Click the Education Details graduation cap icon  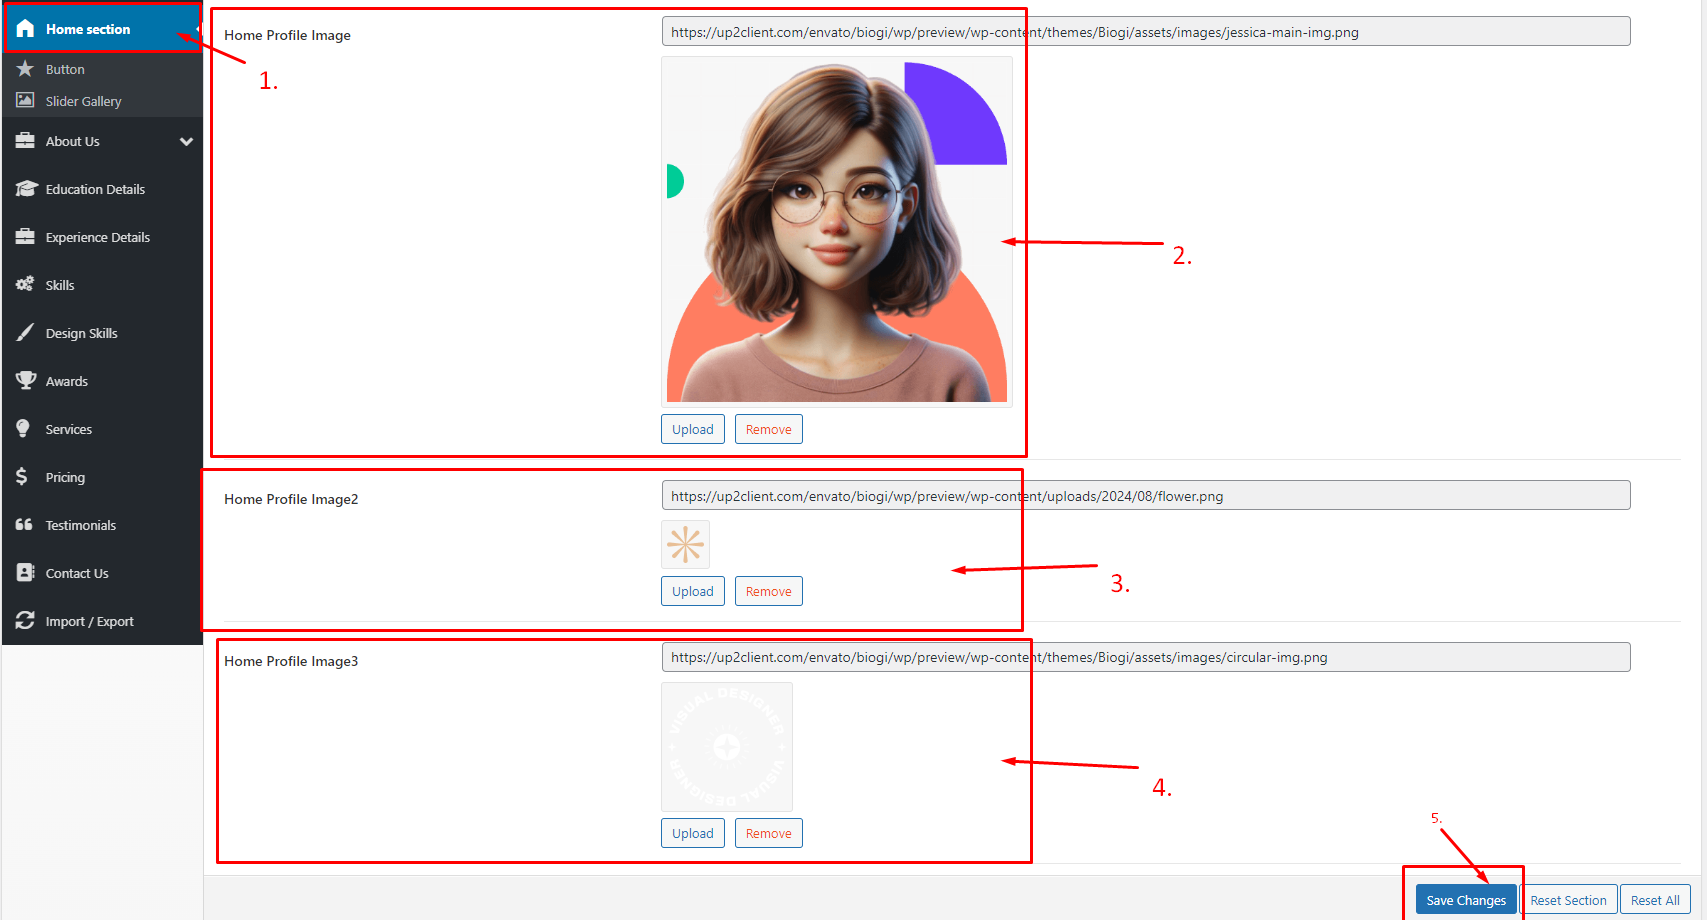[x=26, y=189]
